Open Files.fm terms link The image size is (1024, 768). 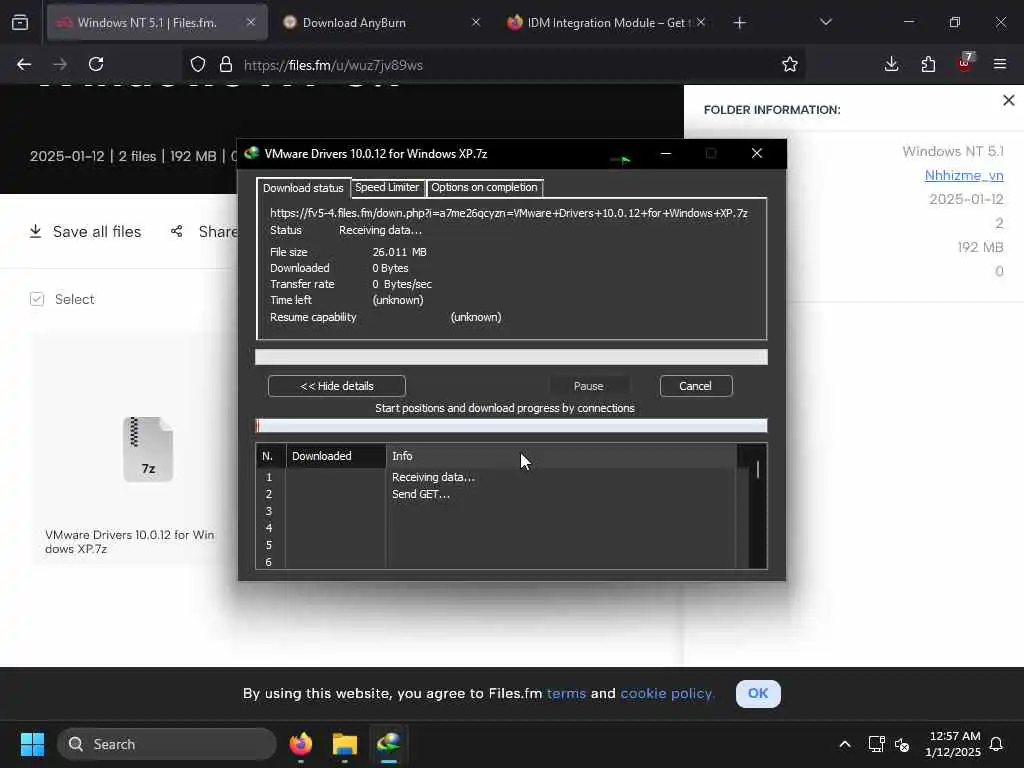pyautogui.click(x=566, y=694)
